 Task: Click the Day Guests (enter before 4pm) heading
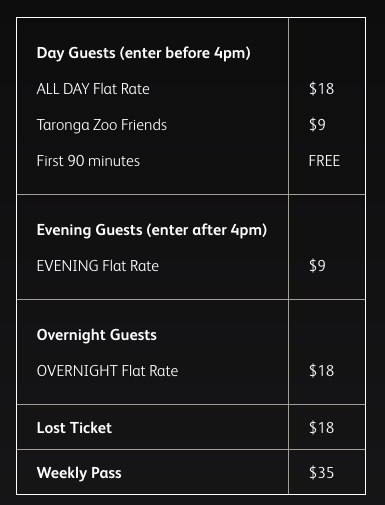pyautogui.click(x=143, y=53)
